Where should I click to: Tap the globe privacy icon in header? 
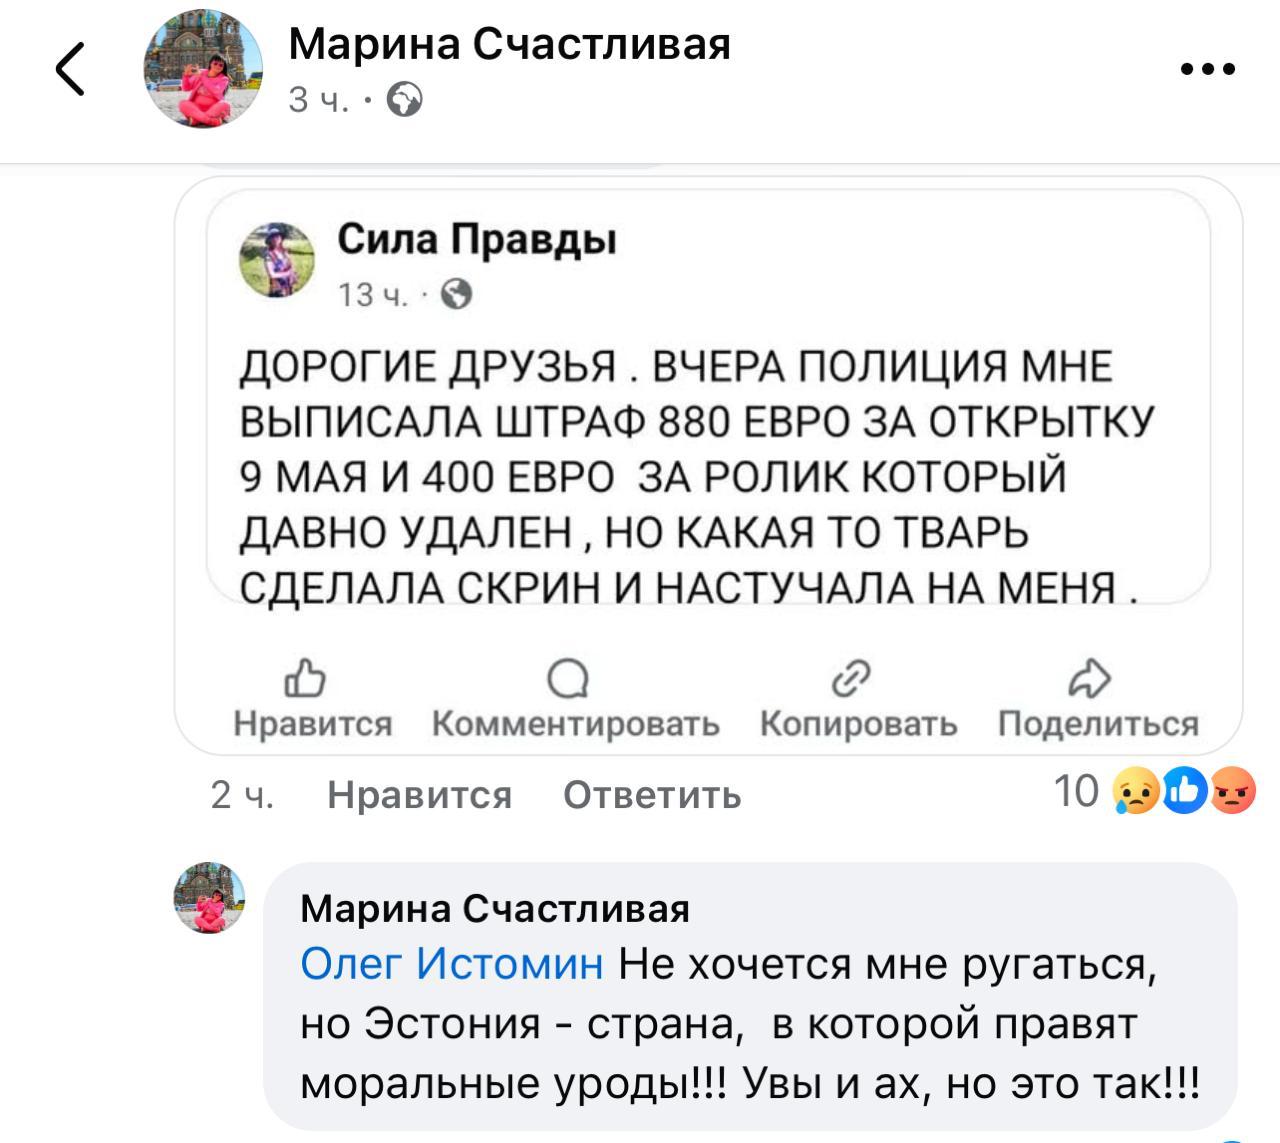404,100
